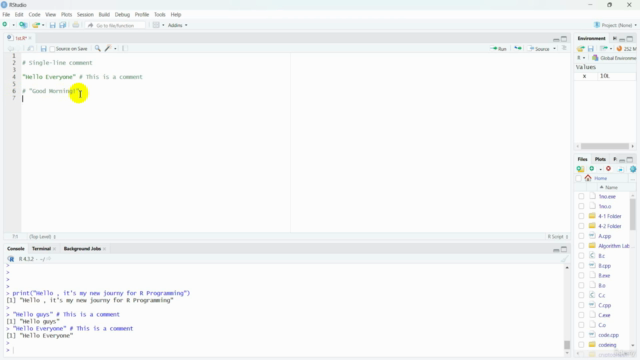Screen dimensions: 640x360
Task: Click the Import Dataset icon
Action: pyautogui.click(x=604, y=49)
